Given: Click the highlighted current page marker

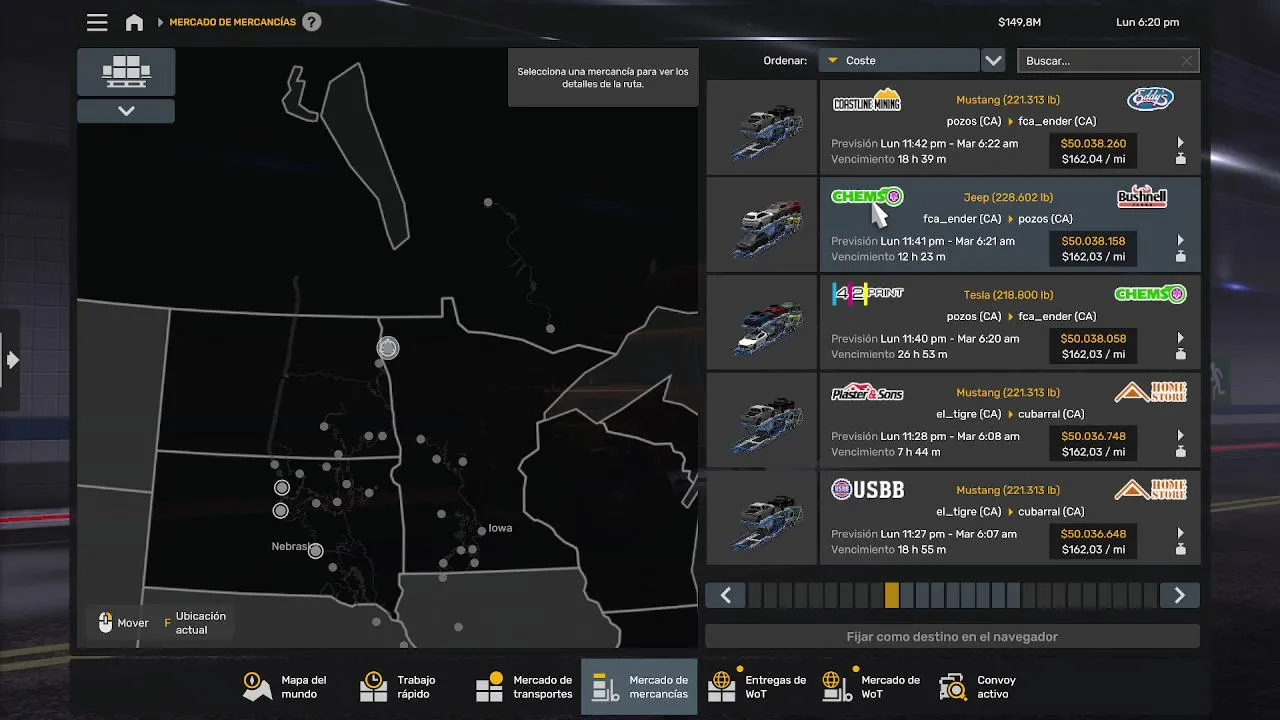Looking at the screenshot, I should click(x=891, y=595).
